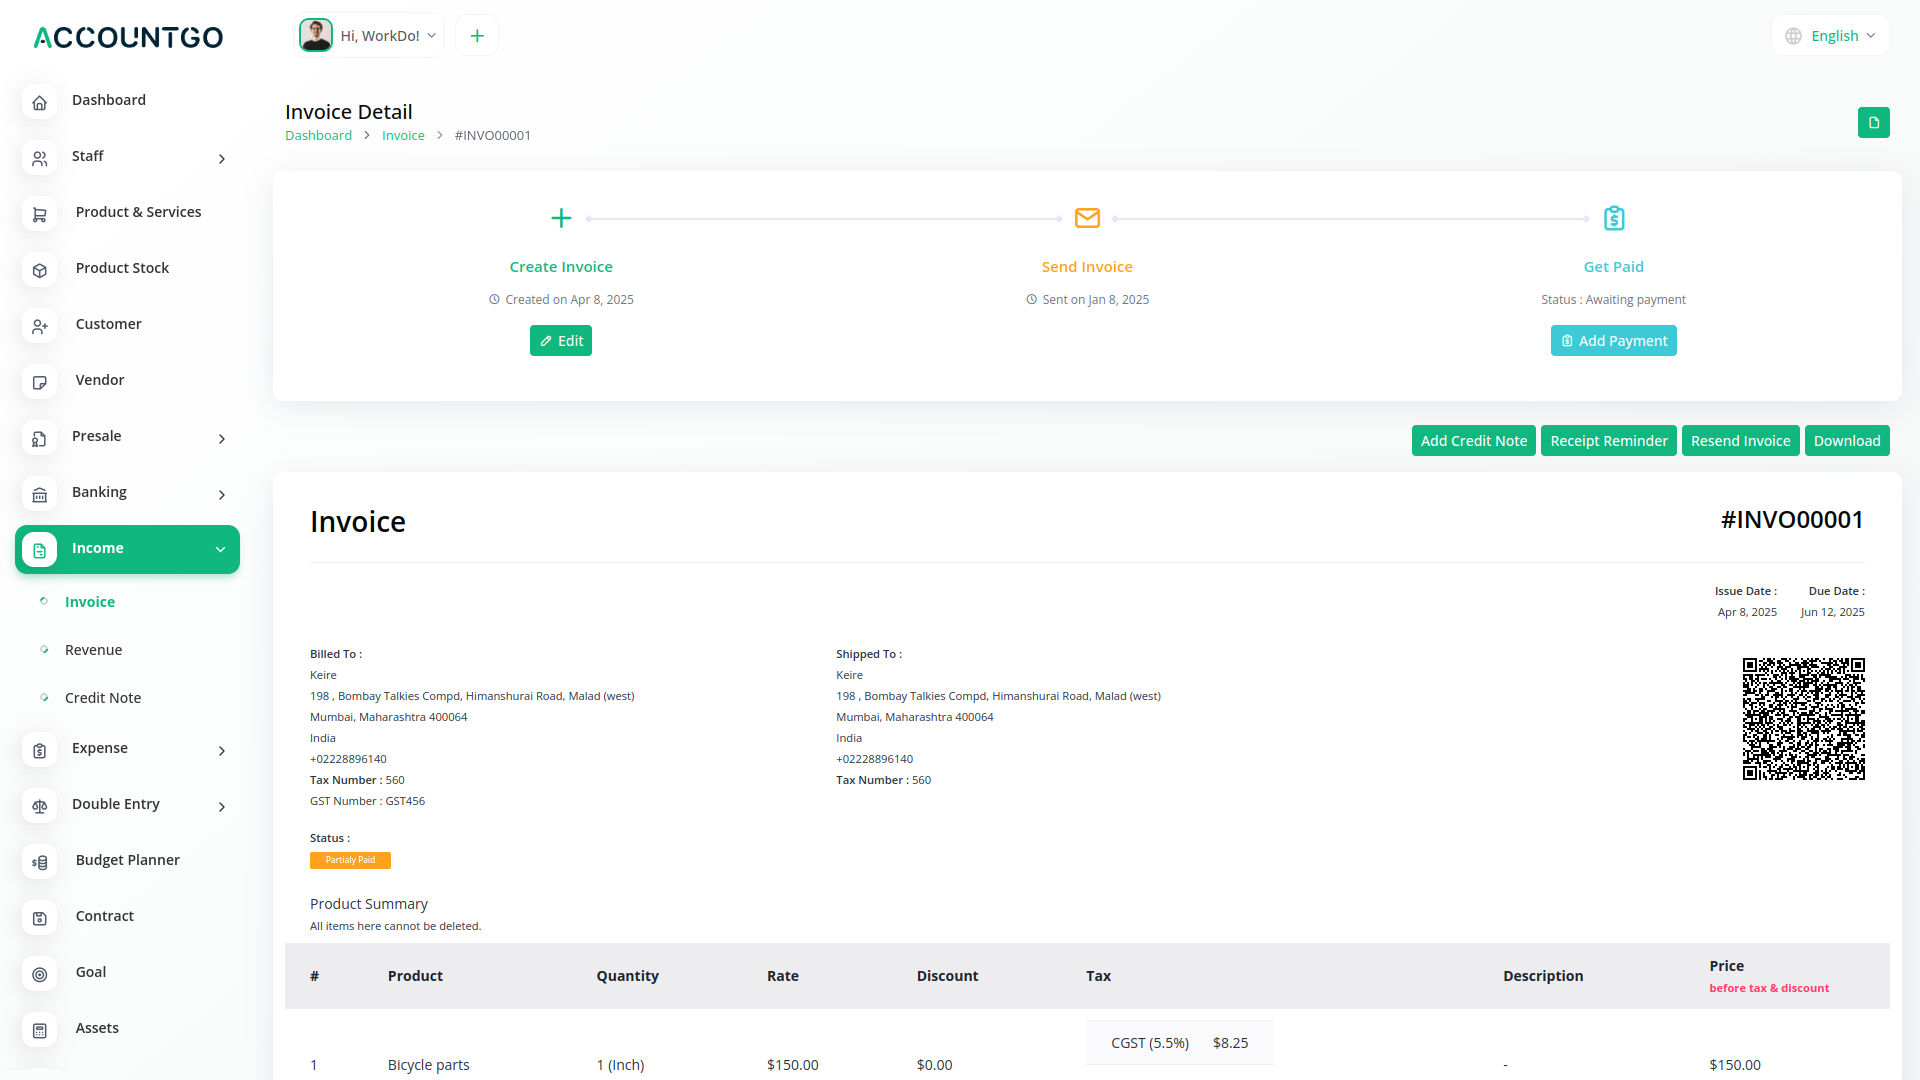The height and width of the screenshot is (1080, 1920).
Task: Click the green document icon at top right
Action: 1873,123
